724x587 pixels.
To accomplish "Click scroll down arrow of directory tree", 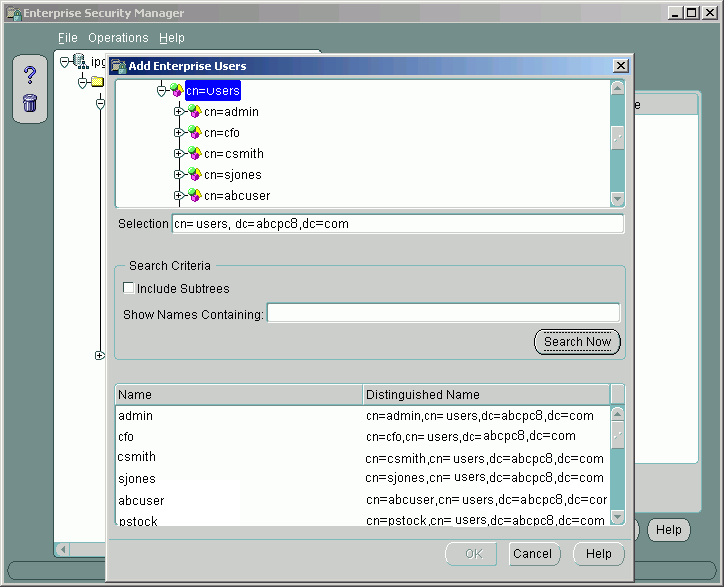I will point(617,199).
